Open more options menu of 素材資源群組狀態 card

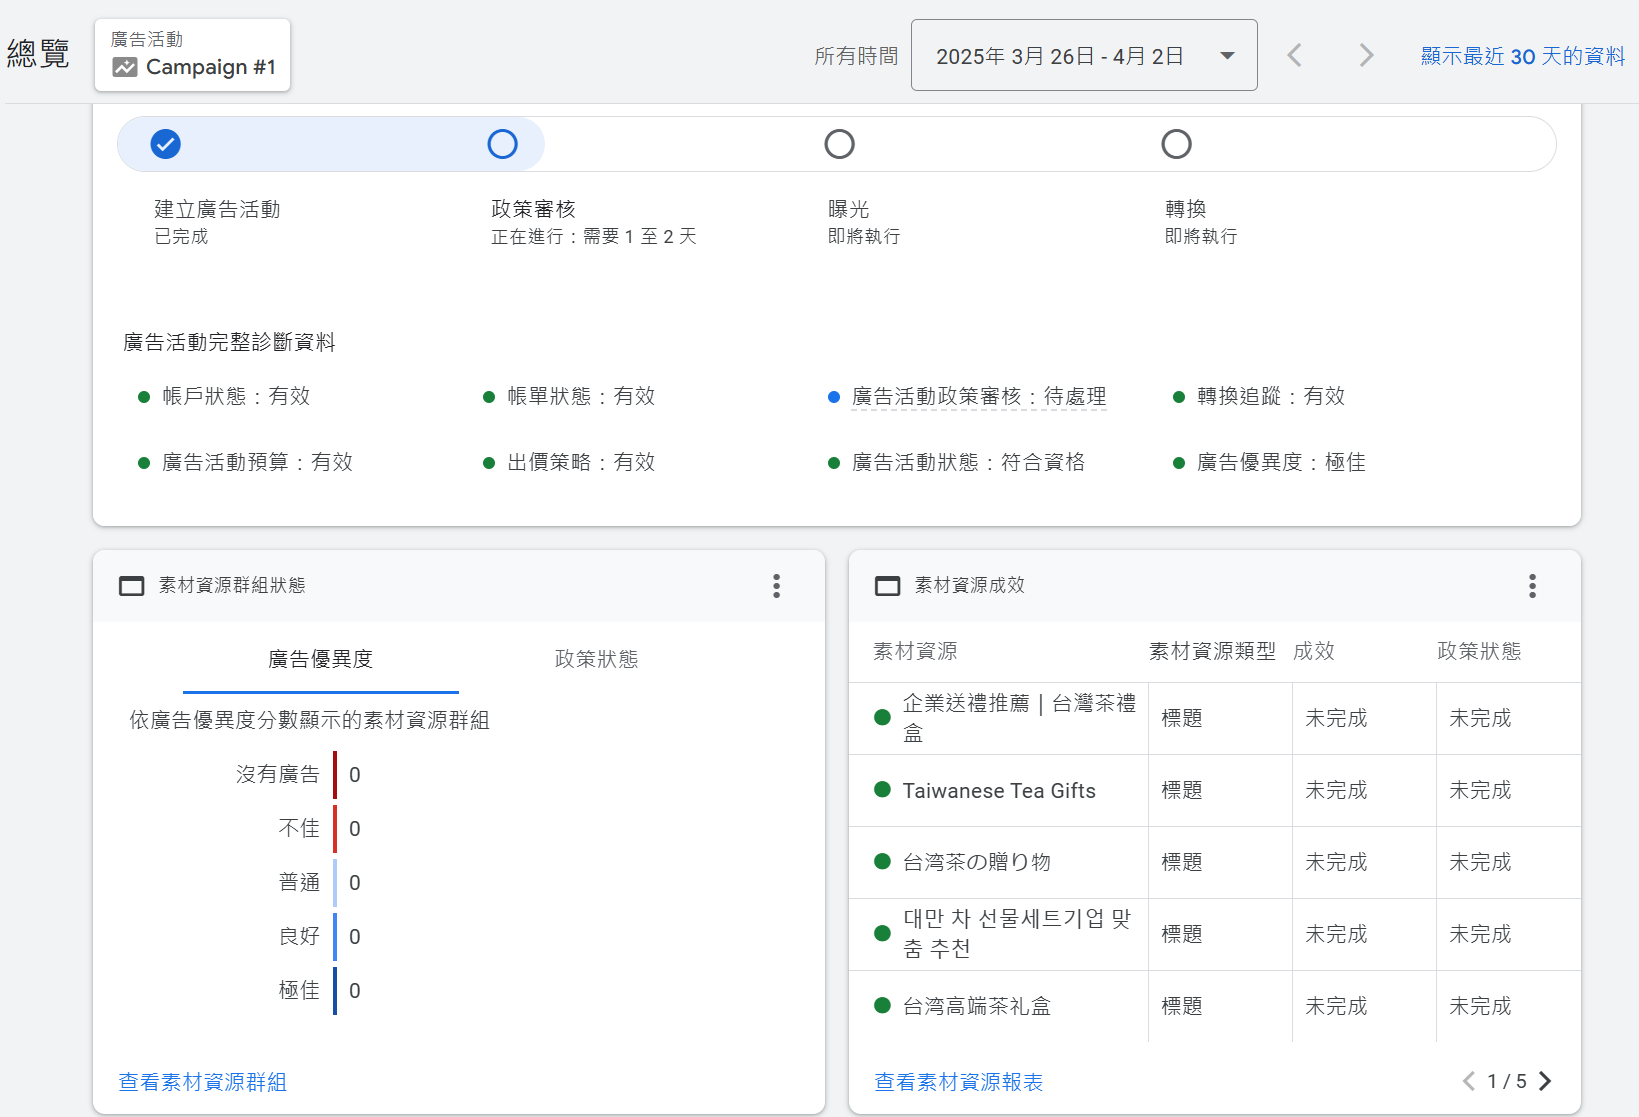tap(776, 586)
